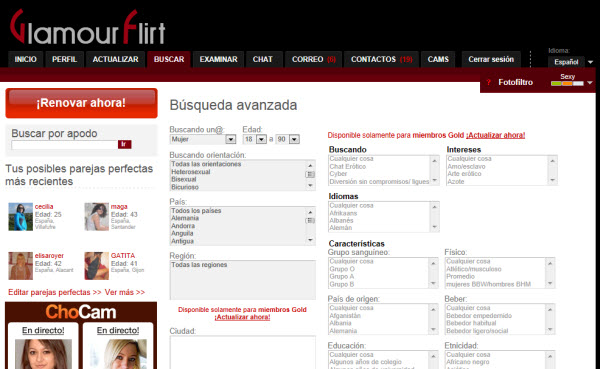Viewport: 600px width, 369px height.
Task: Open the Buscando un@ Mujer dropdown
Action: 203,139
